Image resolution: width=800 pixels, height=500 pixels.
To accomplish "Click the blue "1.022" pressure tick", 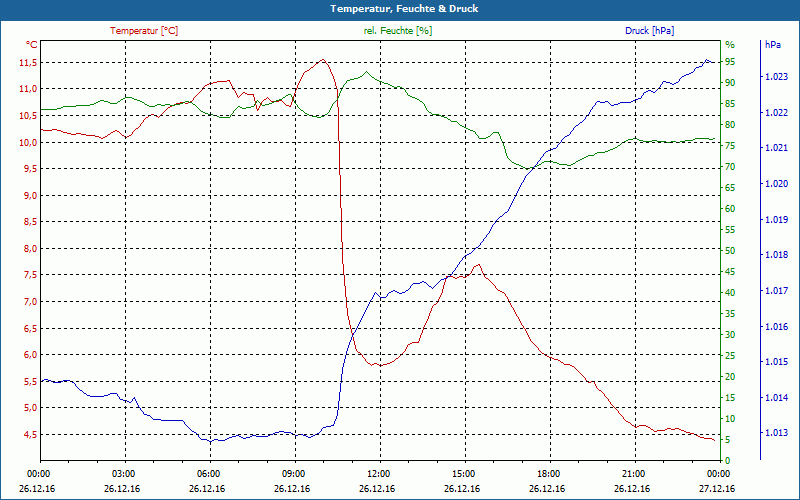I will coord(777,113).
